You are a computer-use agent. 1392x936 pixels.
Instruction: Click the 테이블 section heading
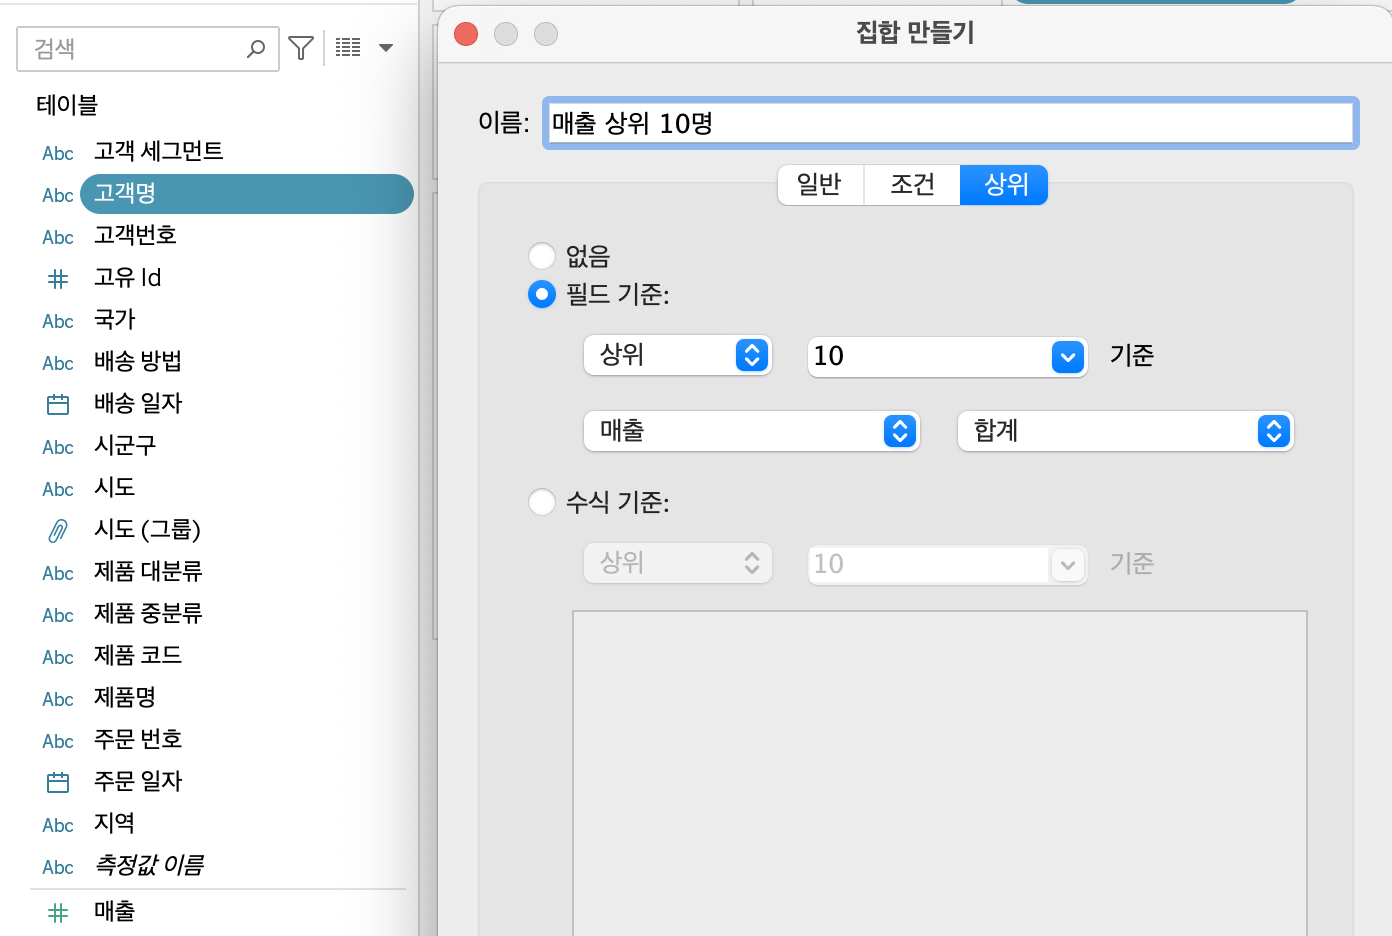67,105
